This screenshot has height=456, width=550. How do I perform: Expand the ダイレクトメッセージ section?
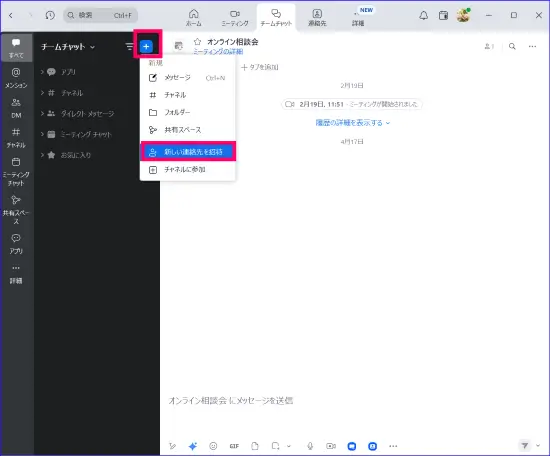[x=77, y=114]
